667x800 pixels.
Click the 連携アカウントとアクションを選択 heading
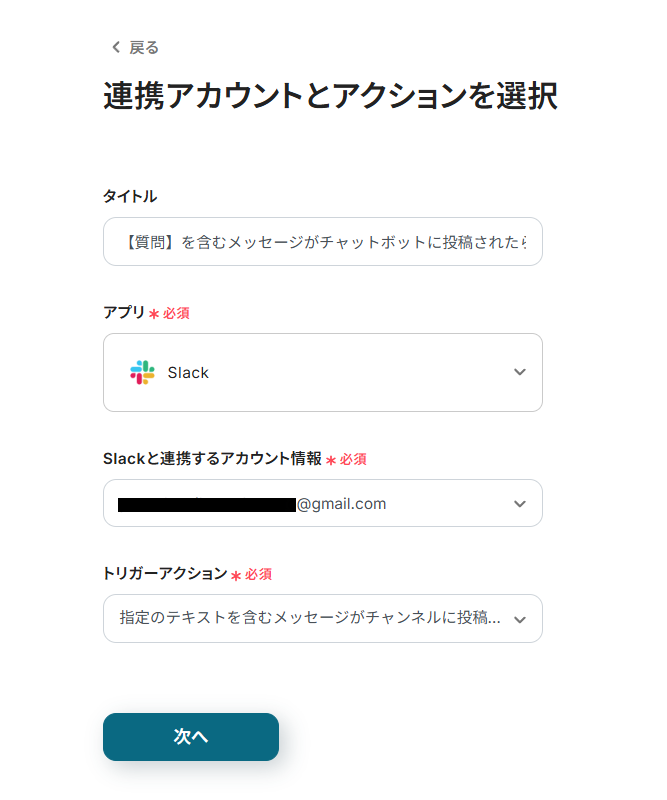[330, 96]
